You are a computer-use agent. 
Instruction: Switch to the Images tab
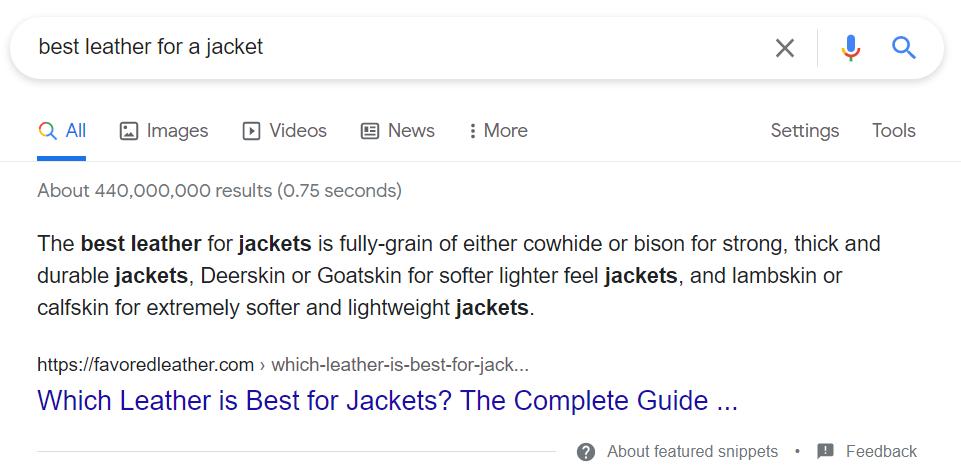pyautogui.click(x=164, y=131)
